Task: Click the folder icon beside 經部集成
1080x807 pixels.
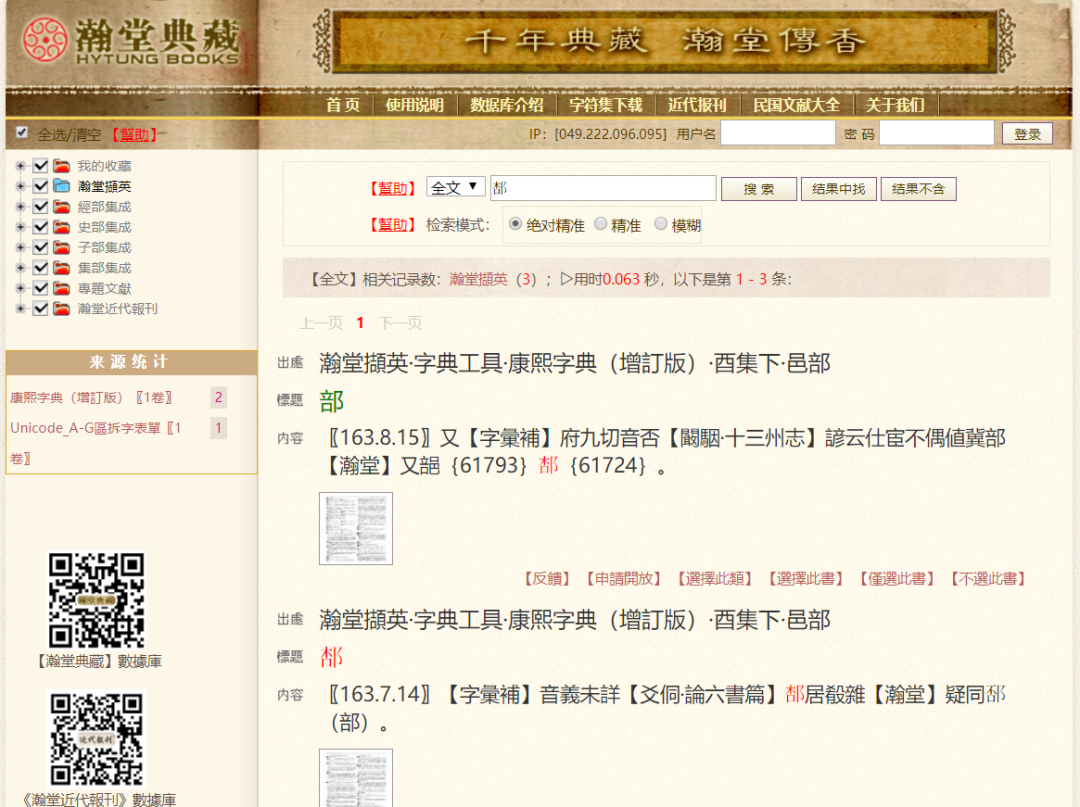Action: [x=61, y=207]
